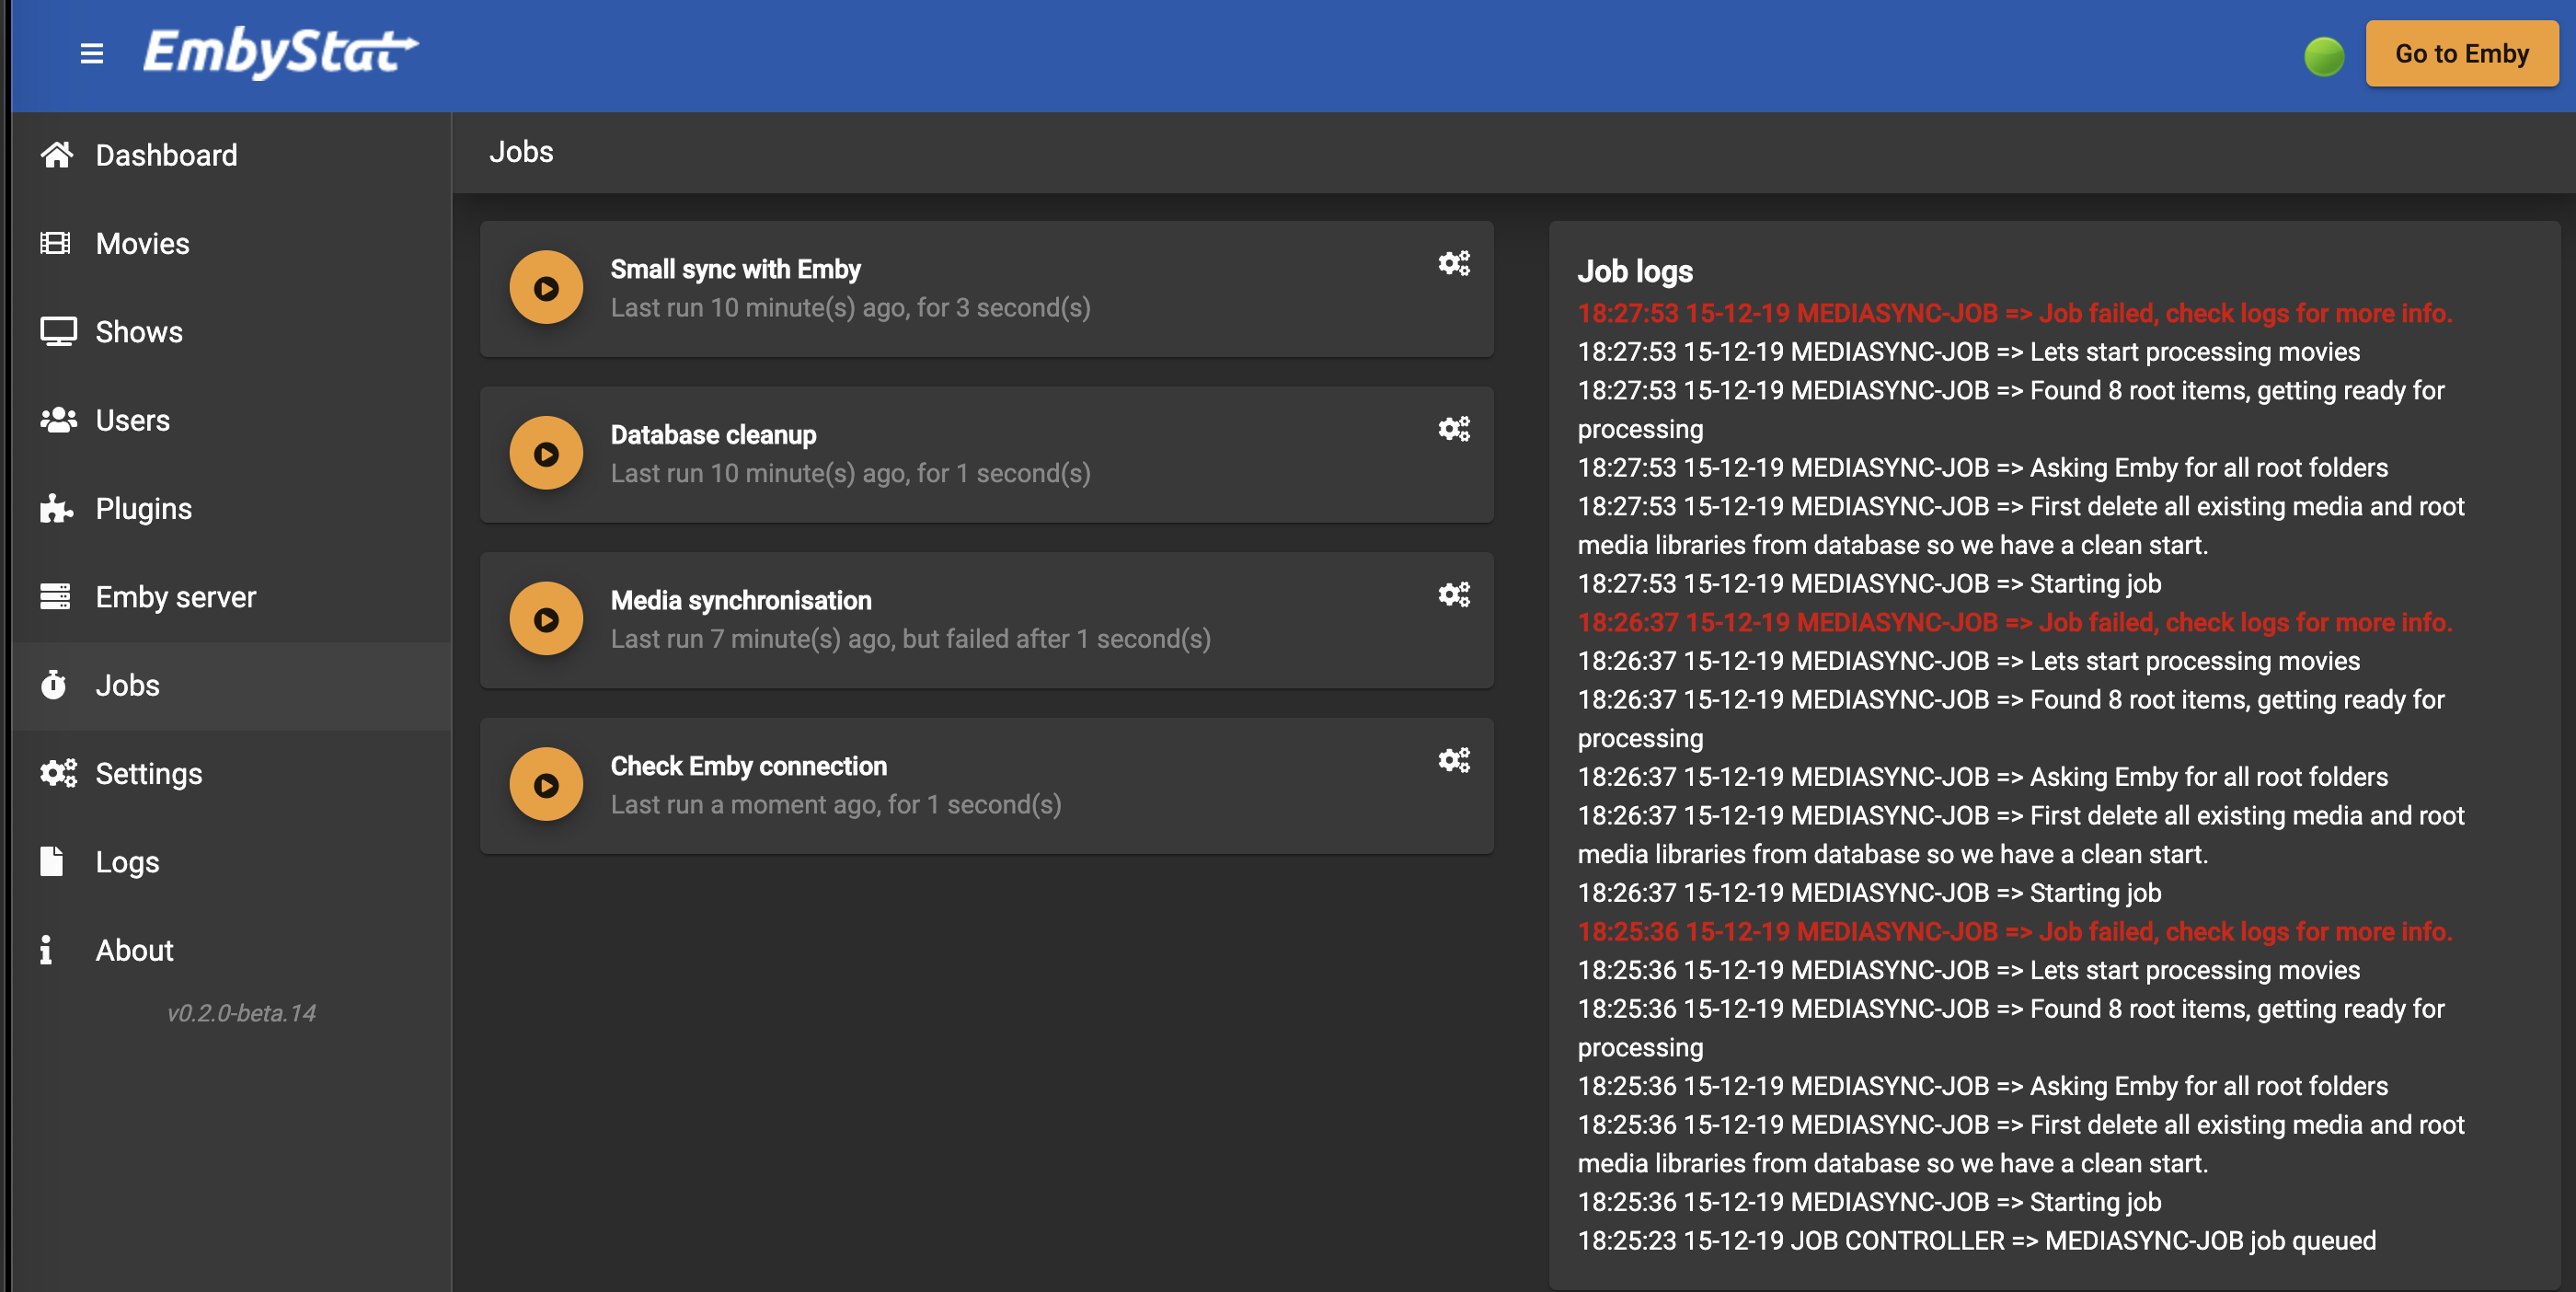Run the Media synchronisation job
This screenshot has width=2576, height=1292.
tap(546, 618)
